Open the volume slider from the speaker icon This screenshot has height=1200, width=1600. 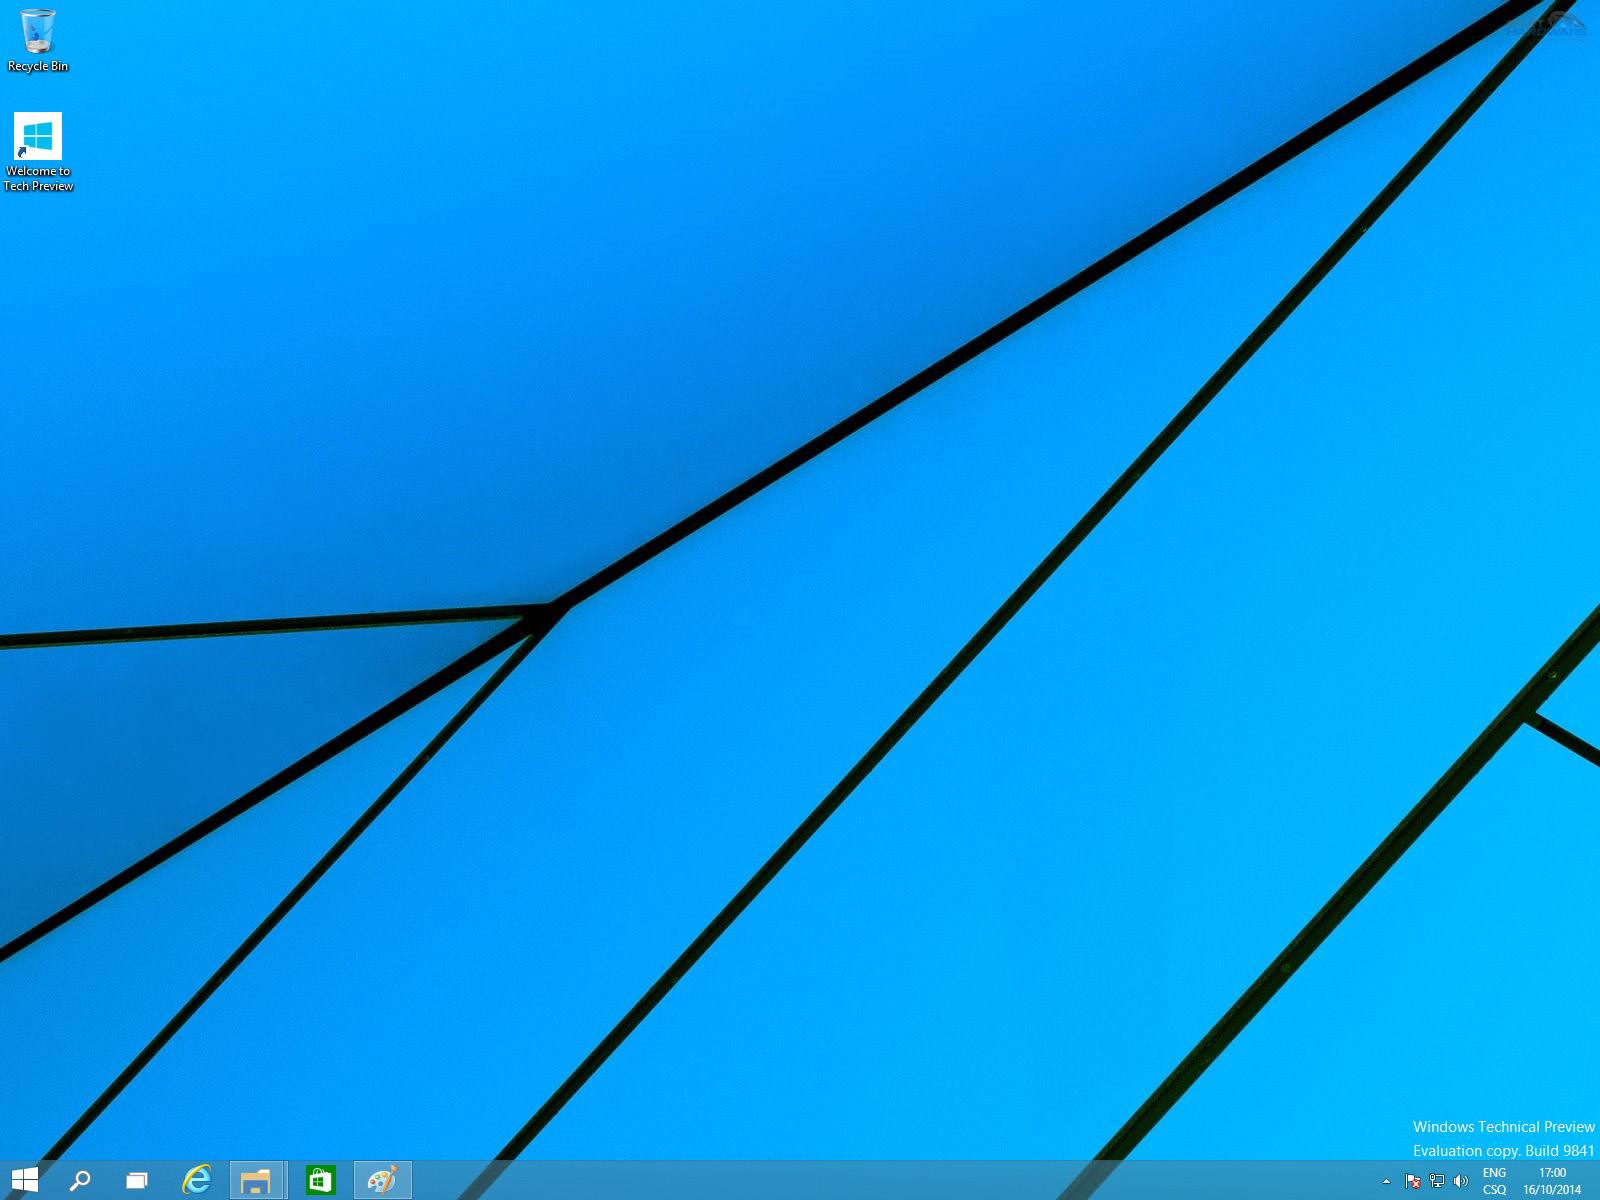[1460, 1181]
